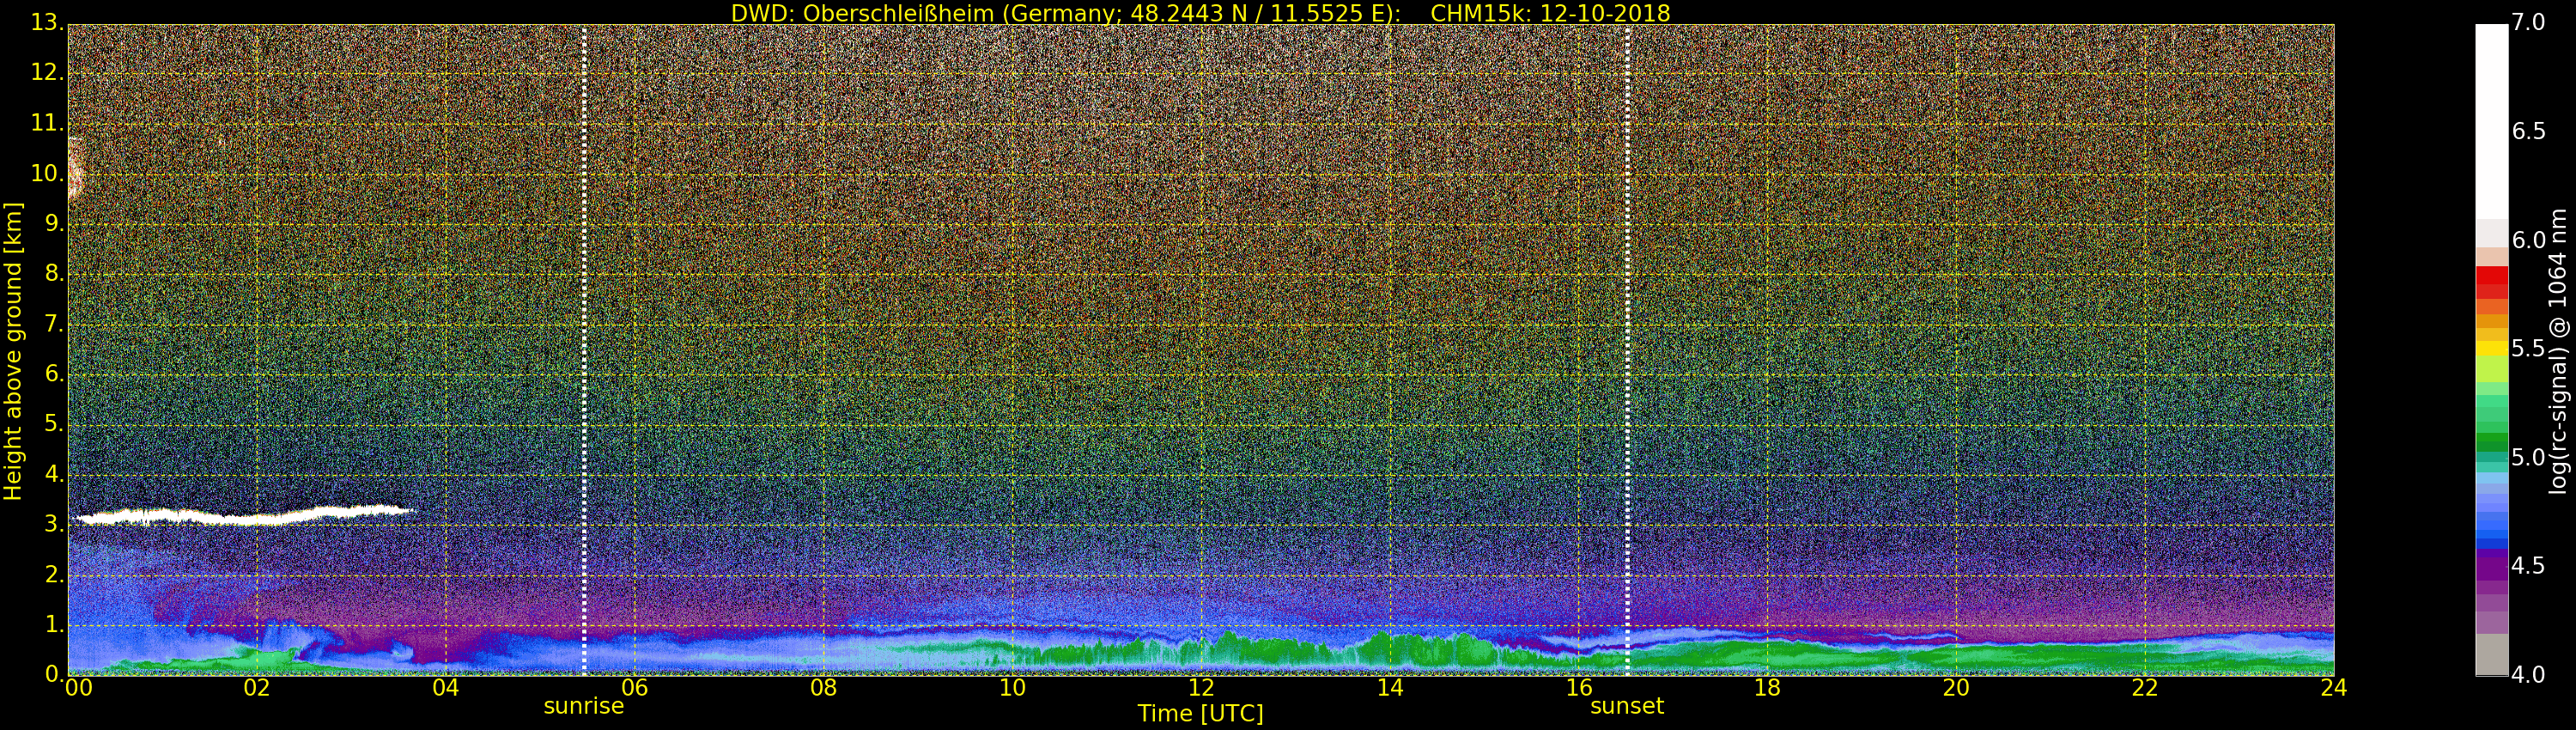Click the '08' tick on the time axis
The image size is (2576, 730).
pos(823,688)
